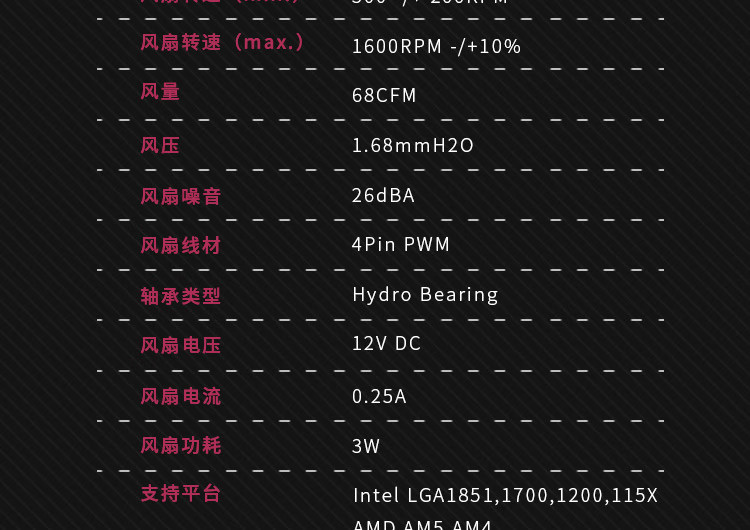Click the 风量 spec label

(160, 92)
